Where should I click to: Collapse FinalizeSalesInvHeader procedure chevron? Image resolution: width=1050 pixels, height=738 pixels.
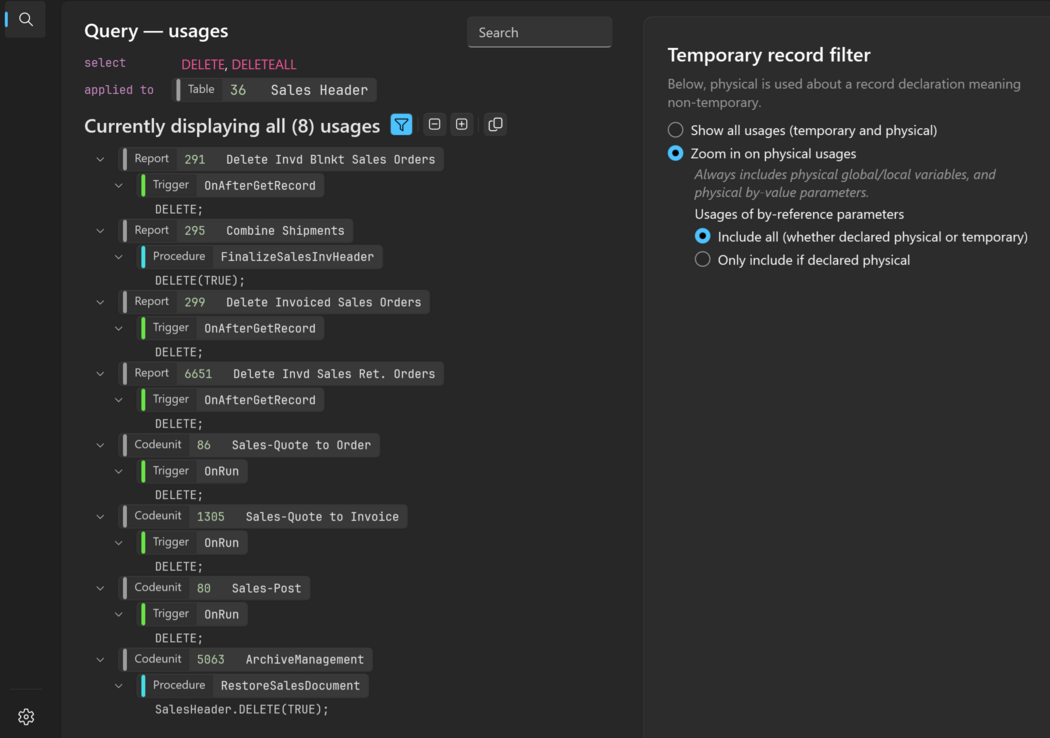pyautogui.click(x=119, y=257)
